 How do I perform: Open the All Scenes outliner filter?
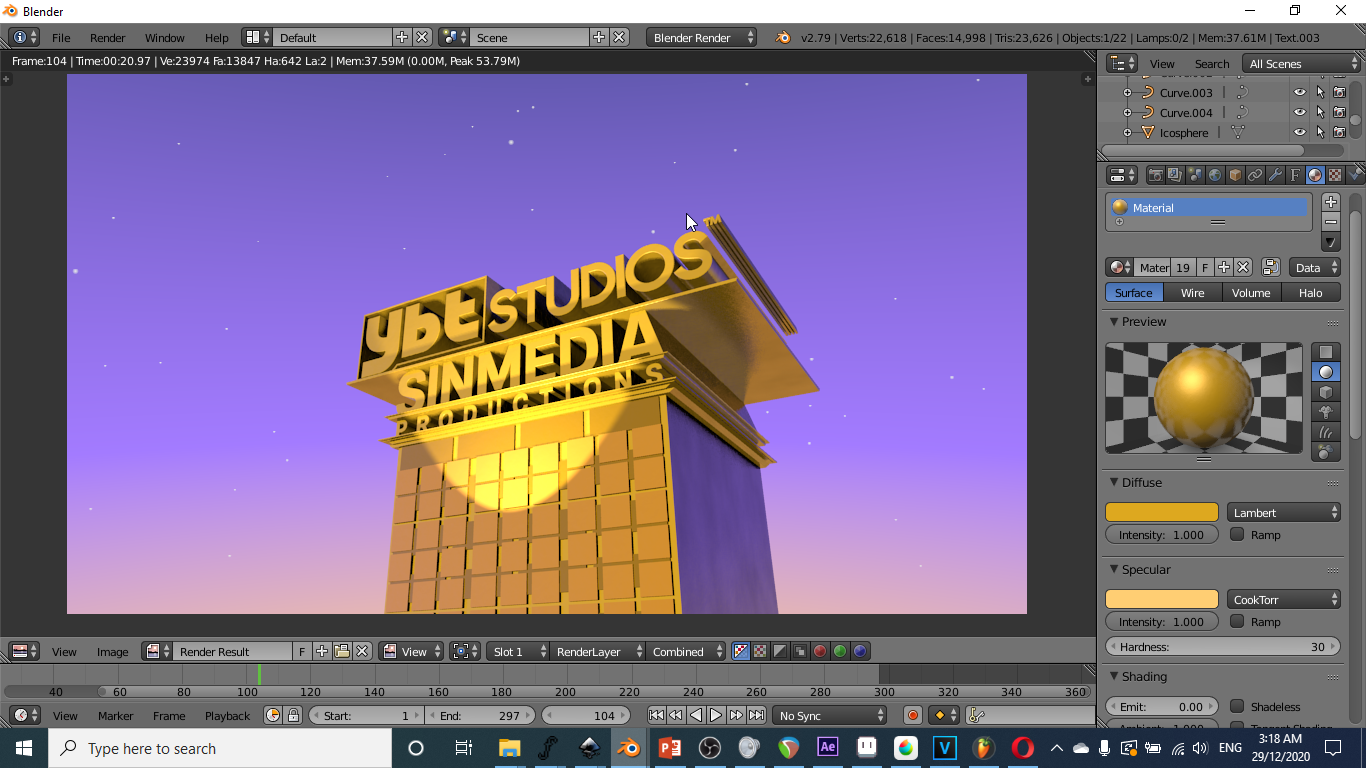(1301, 63)
